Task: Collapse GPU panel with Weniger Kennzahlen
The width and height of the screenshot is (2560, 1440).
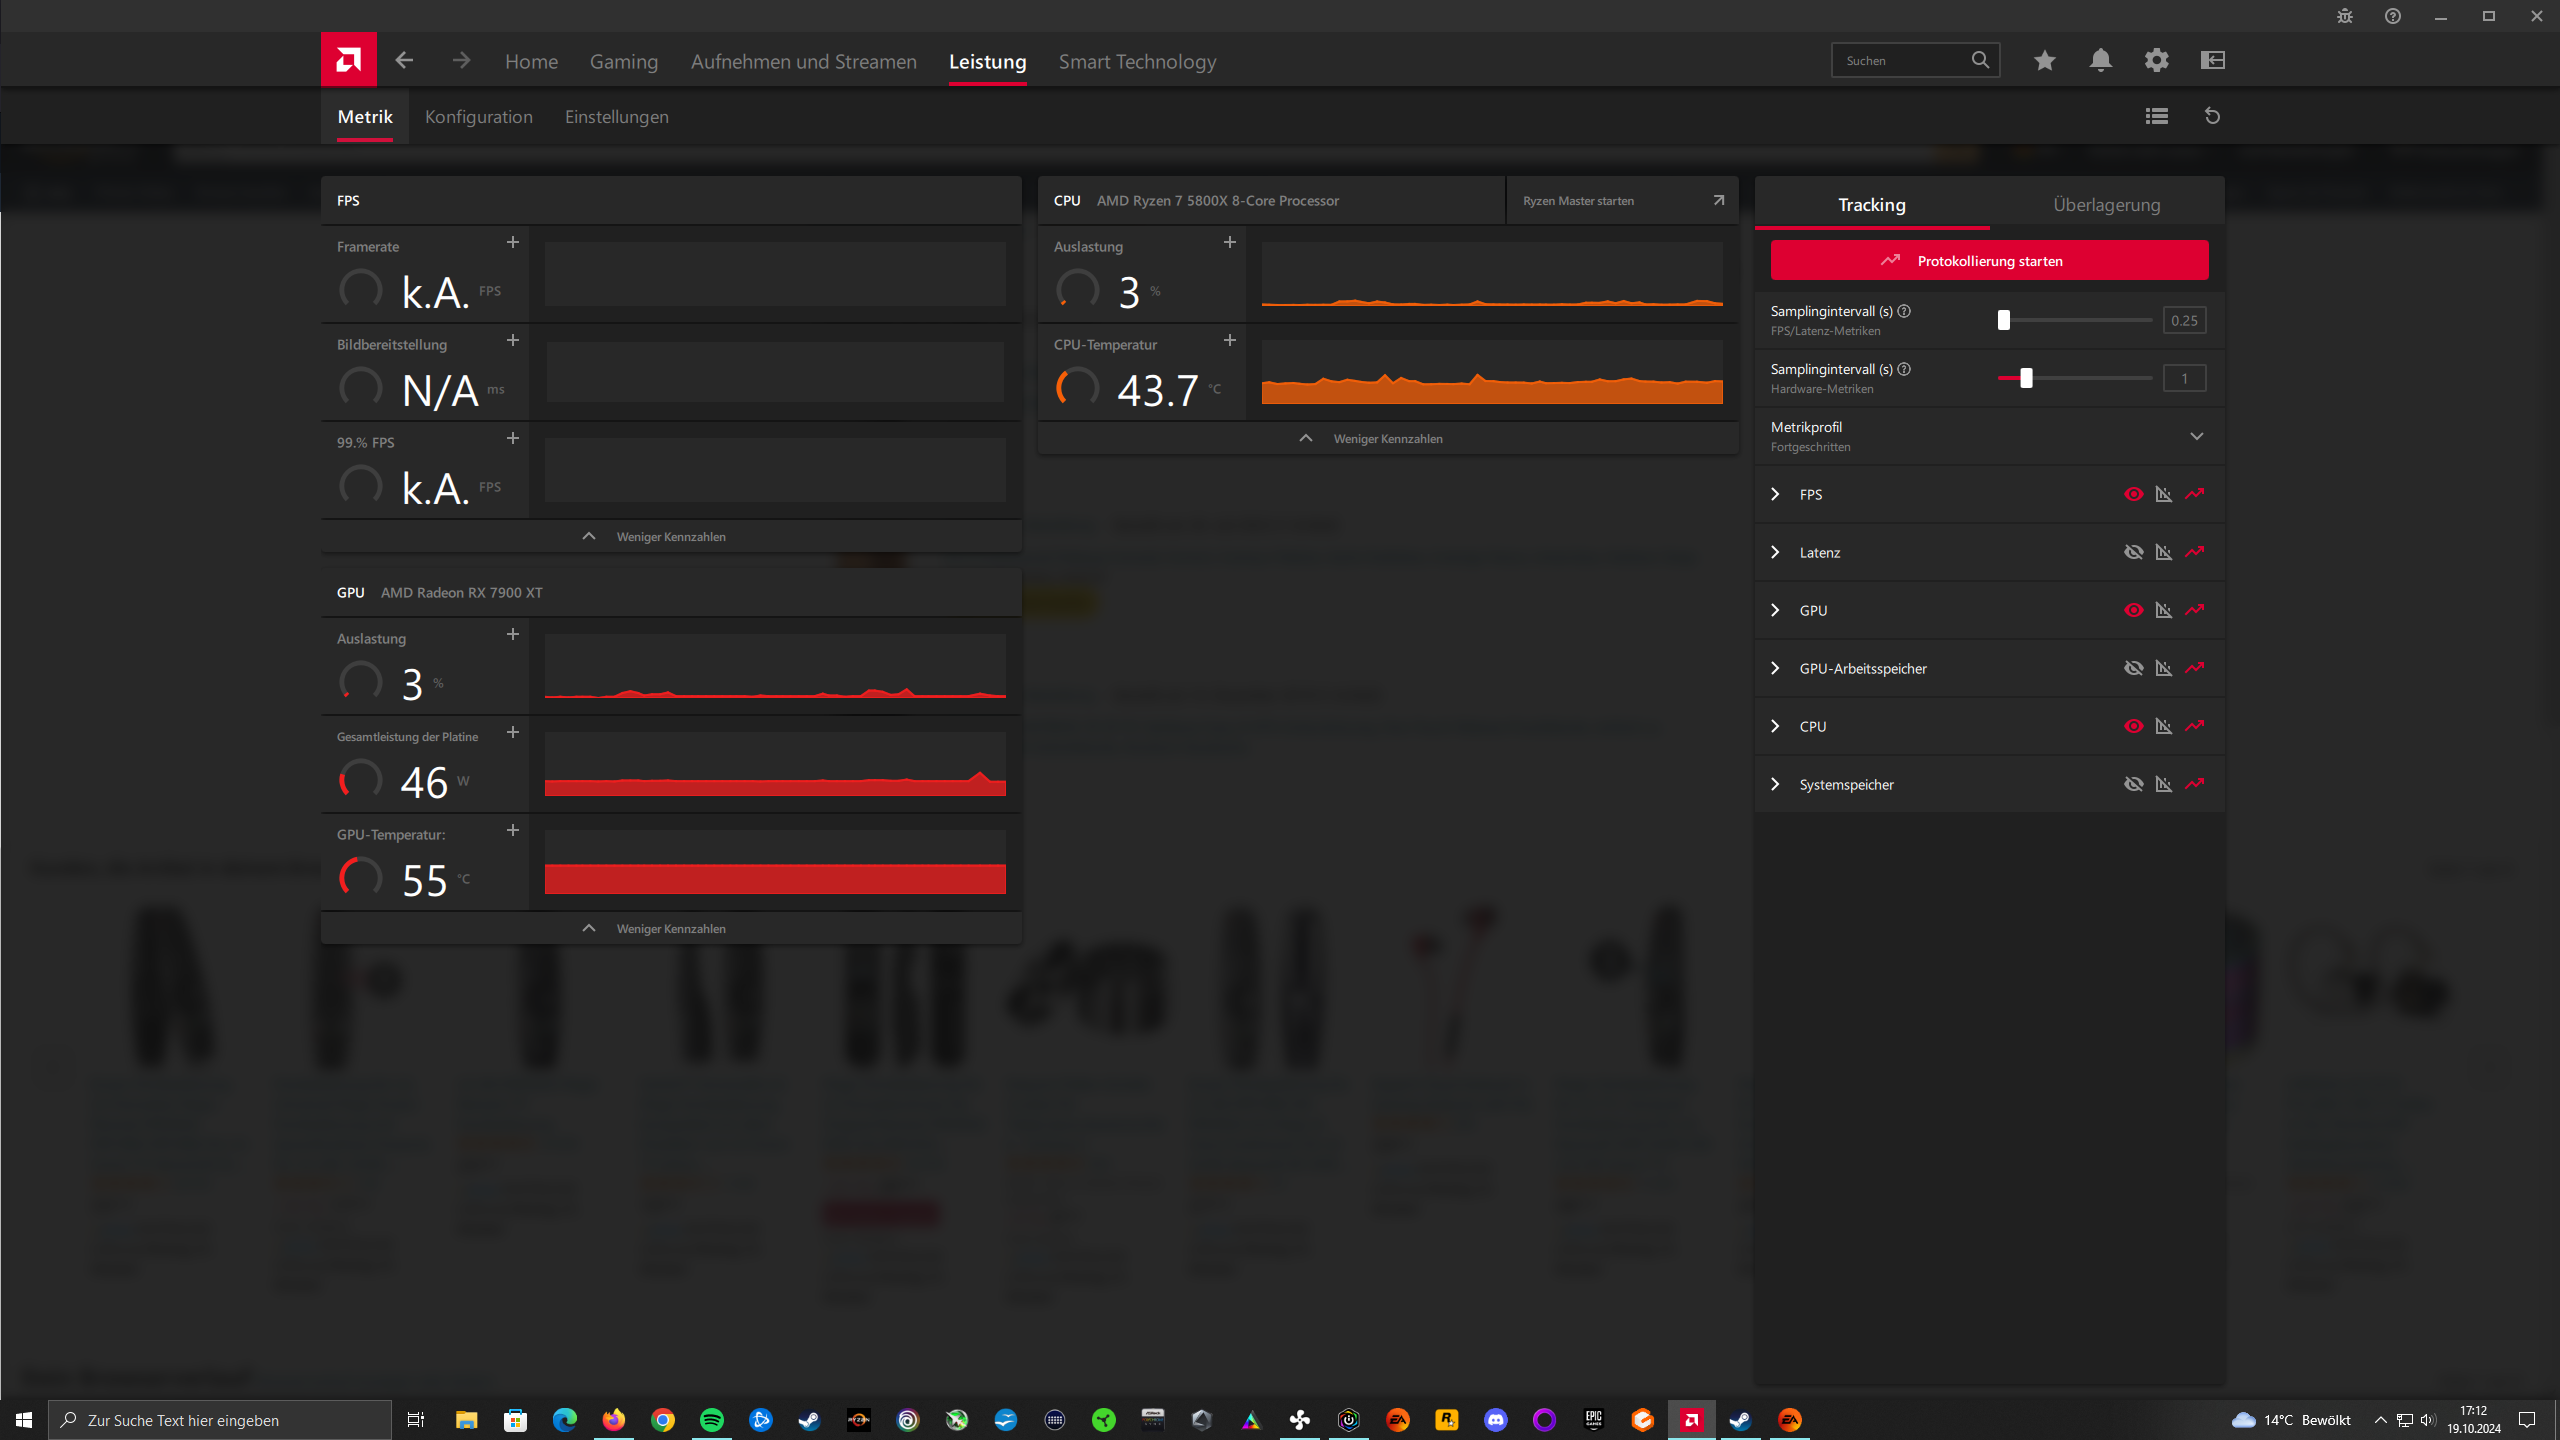Action: pyautogui.click(x=655, y=928)
